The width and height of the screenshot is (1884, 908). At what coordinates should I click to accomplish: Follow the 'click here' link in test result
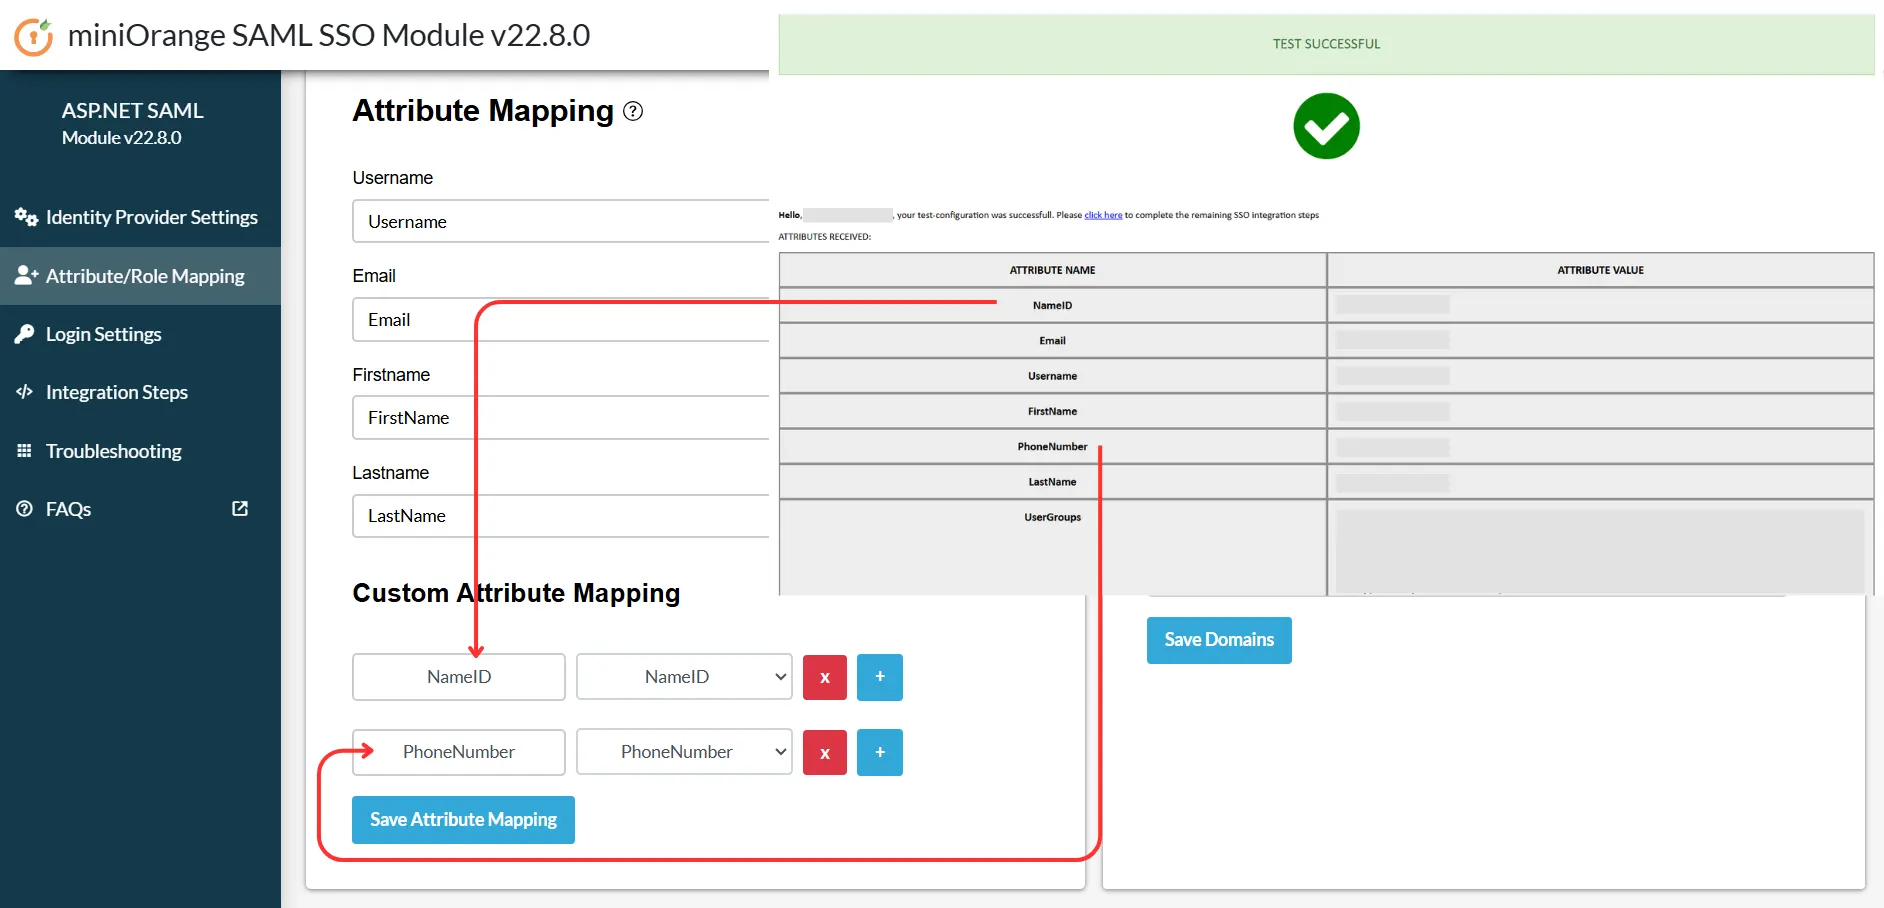(x=1103, y=215)
